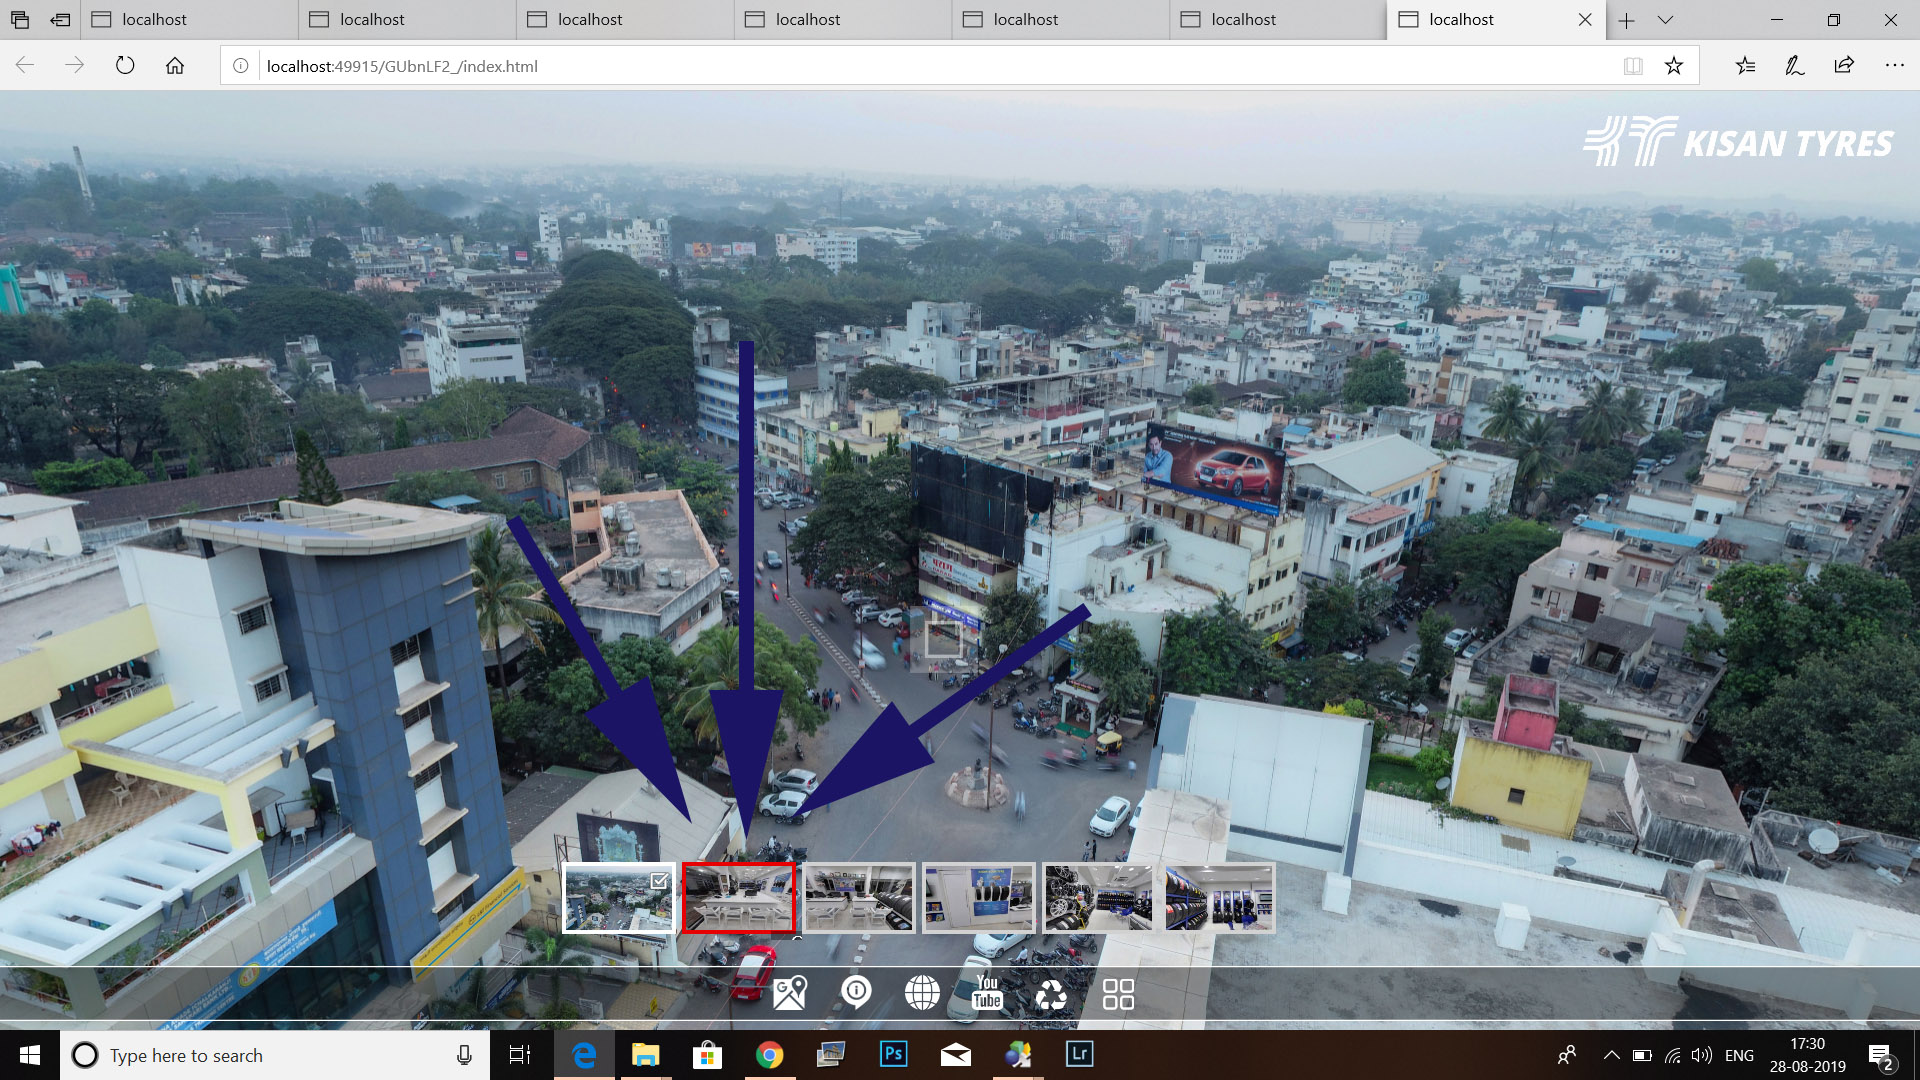Screen dimensions: 1920x1080
Task: Click the Kisan Tyres logo
Action: click(x=1738, y=141)
